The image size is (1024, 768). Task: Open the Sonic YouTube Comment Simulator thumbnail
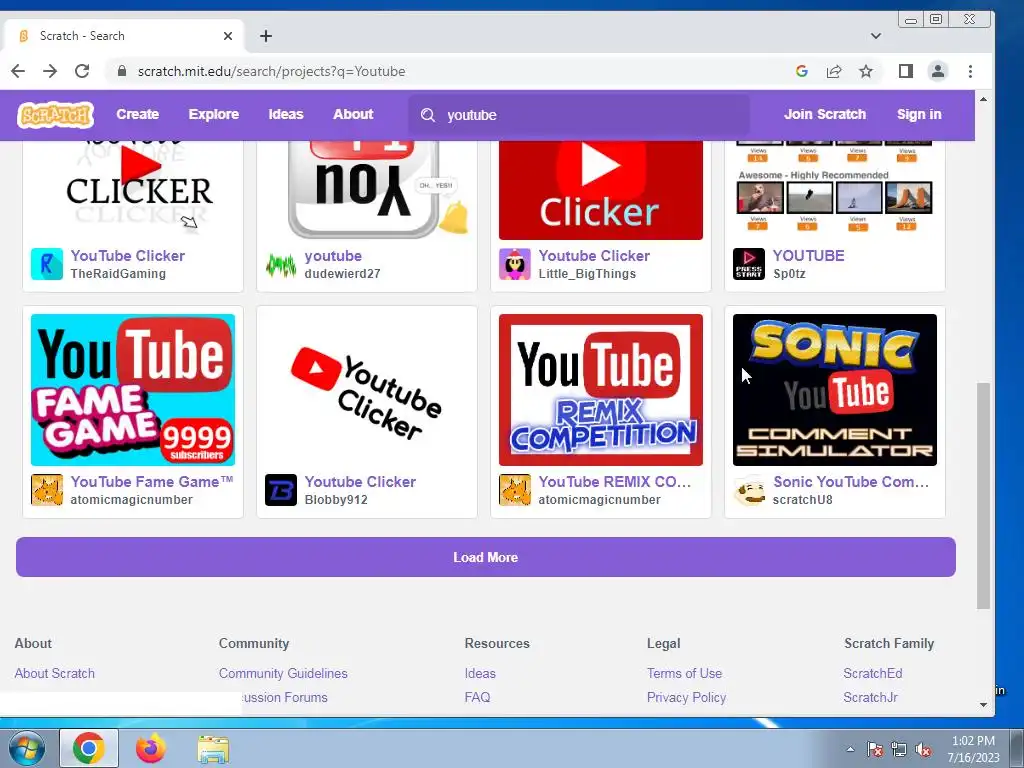point(835,390)
